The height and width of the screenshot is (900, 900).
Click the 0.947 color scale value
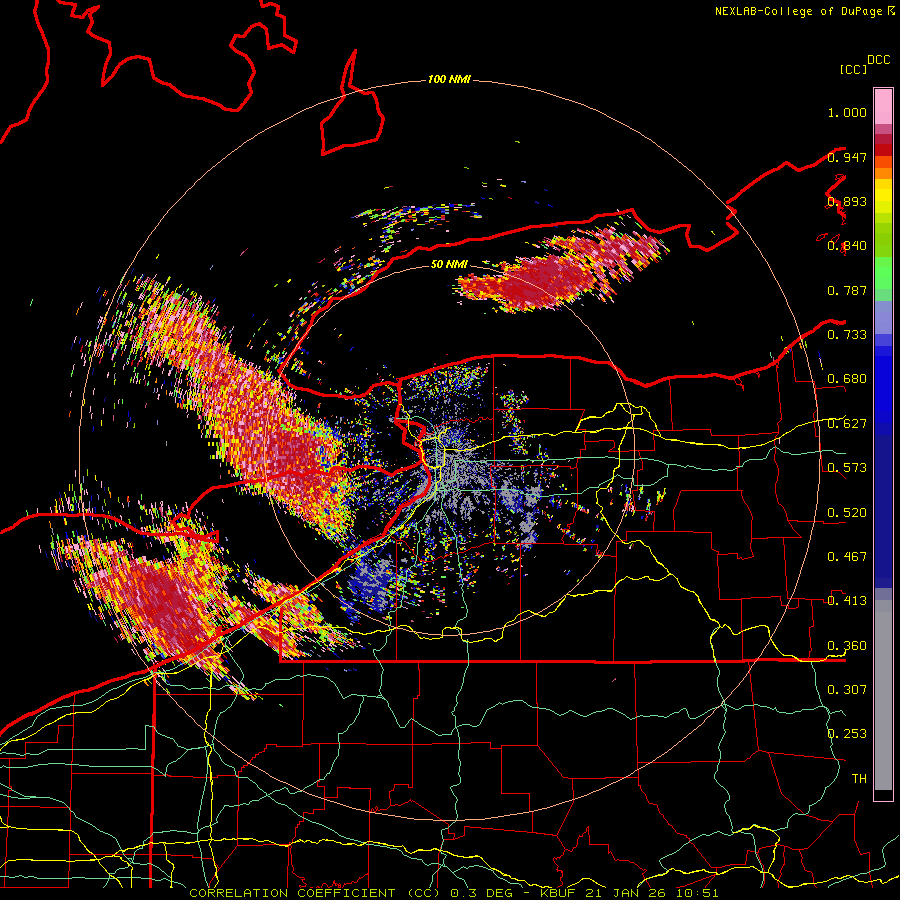pyautogui.click(x=847, y=157)
